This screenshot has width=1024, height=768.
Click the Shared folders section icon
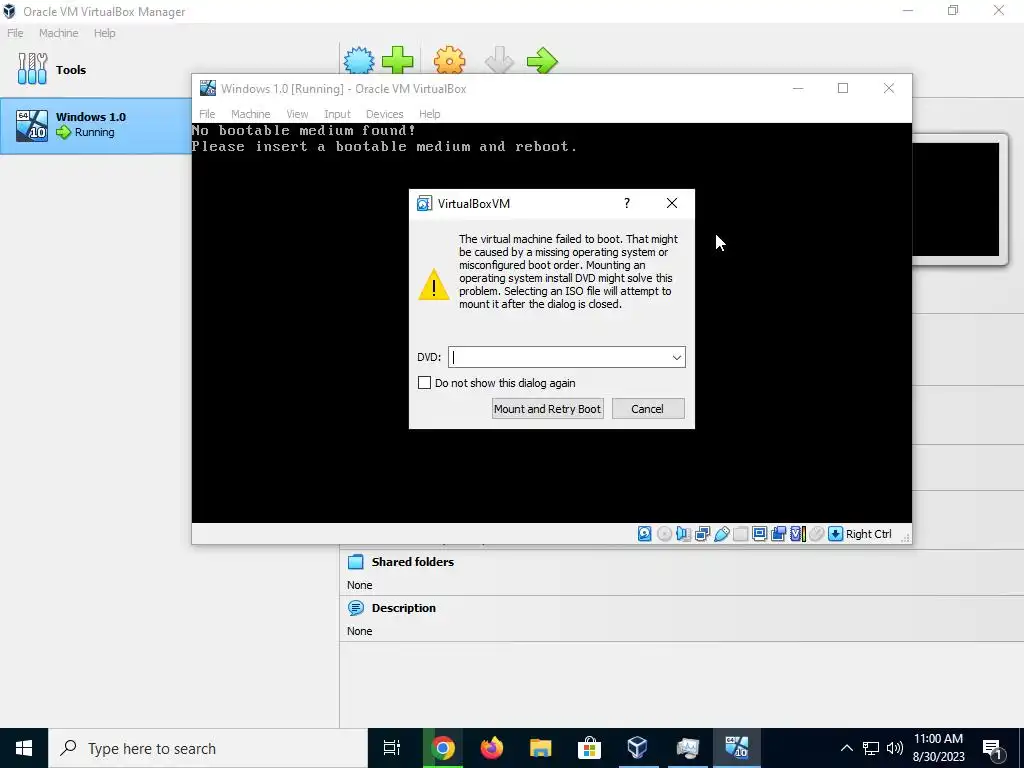click(x=355, y=562)
